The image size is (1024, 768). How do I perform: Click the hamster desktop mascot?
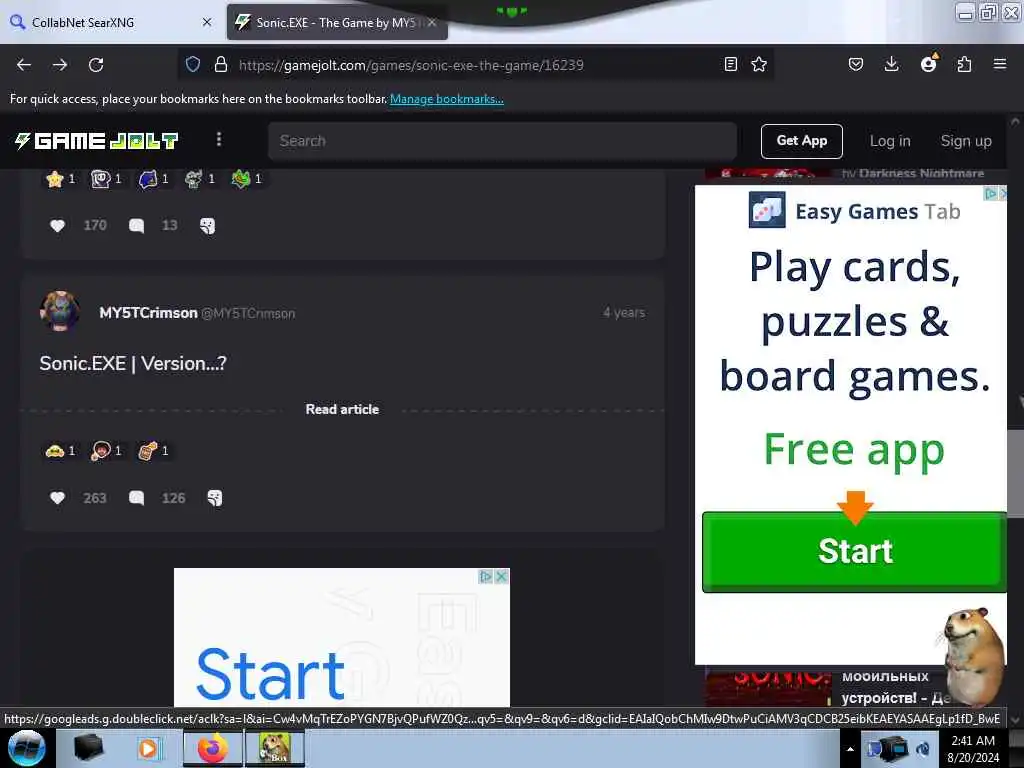pos(975,656)
